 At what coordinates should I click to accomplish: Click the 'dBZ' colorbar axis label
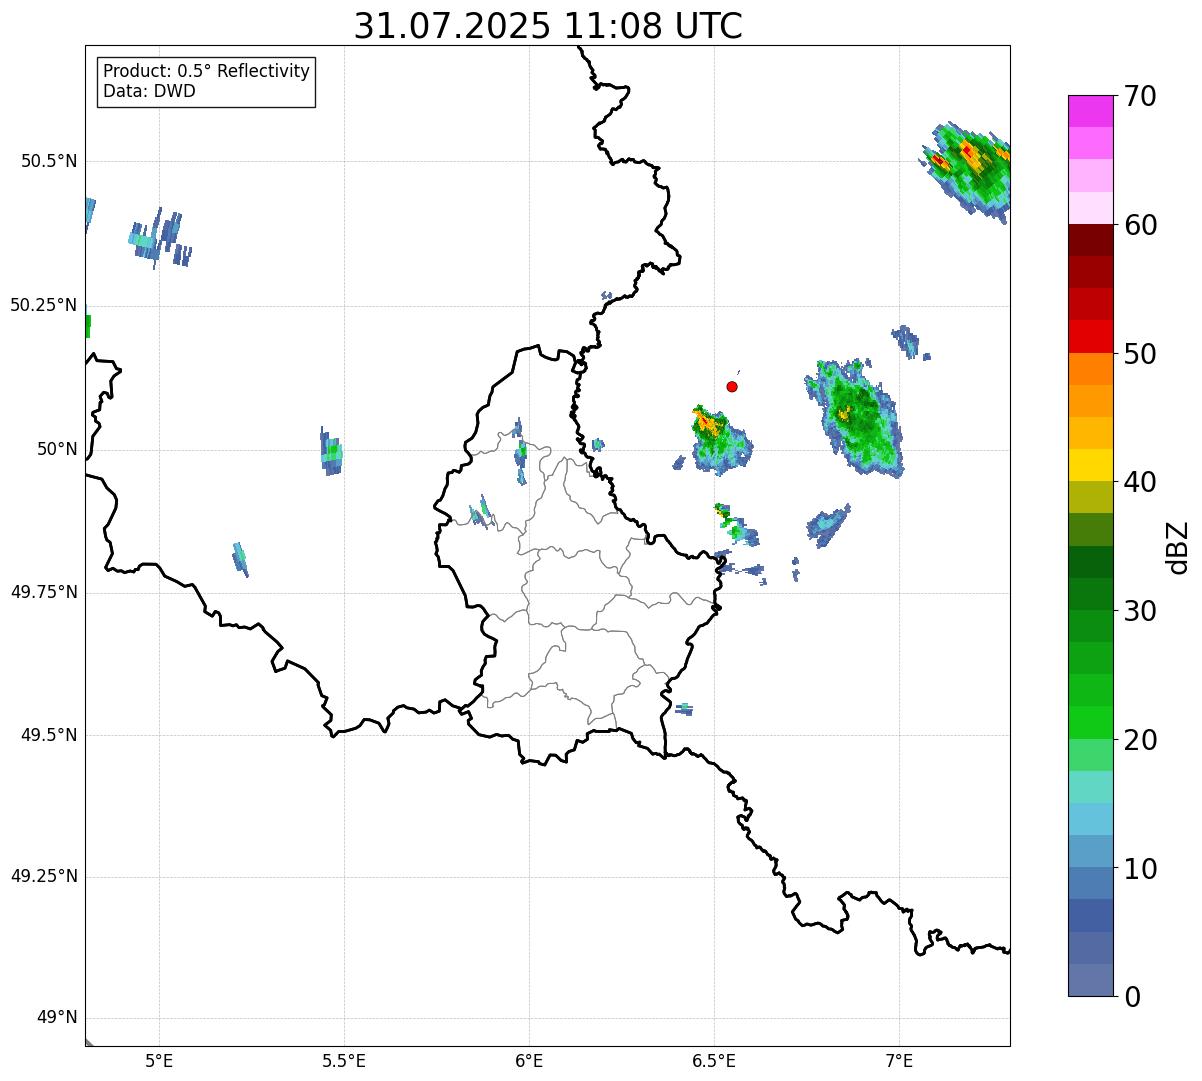pos(1178,547)
